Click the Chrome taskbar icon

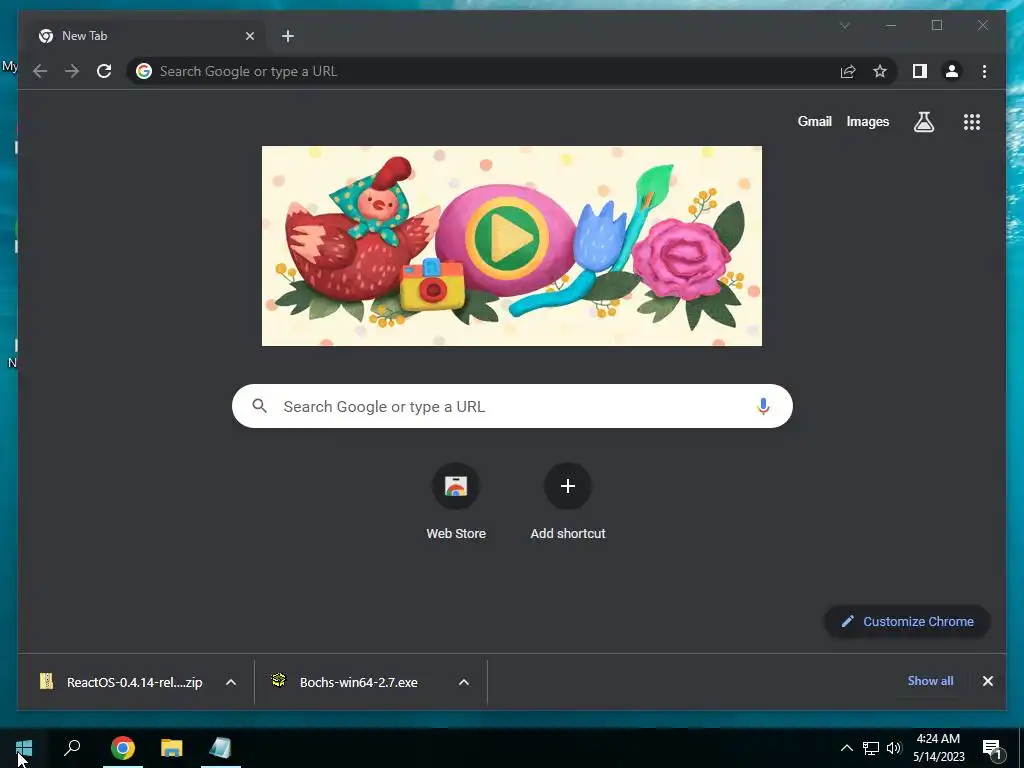click(122, 748)
